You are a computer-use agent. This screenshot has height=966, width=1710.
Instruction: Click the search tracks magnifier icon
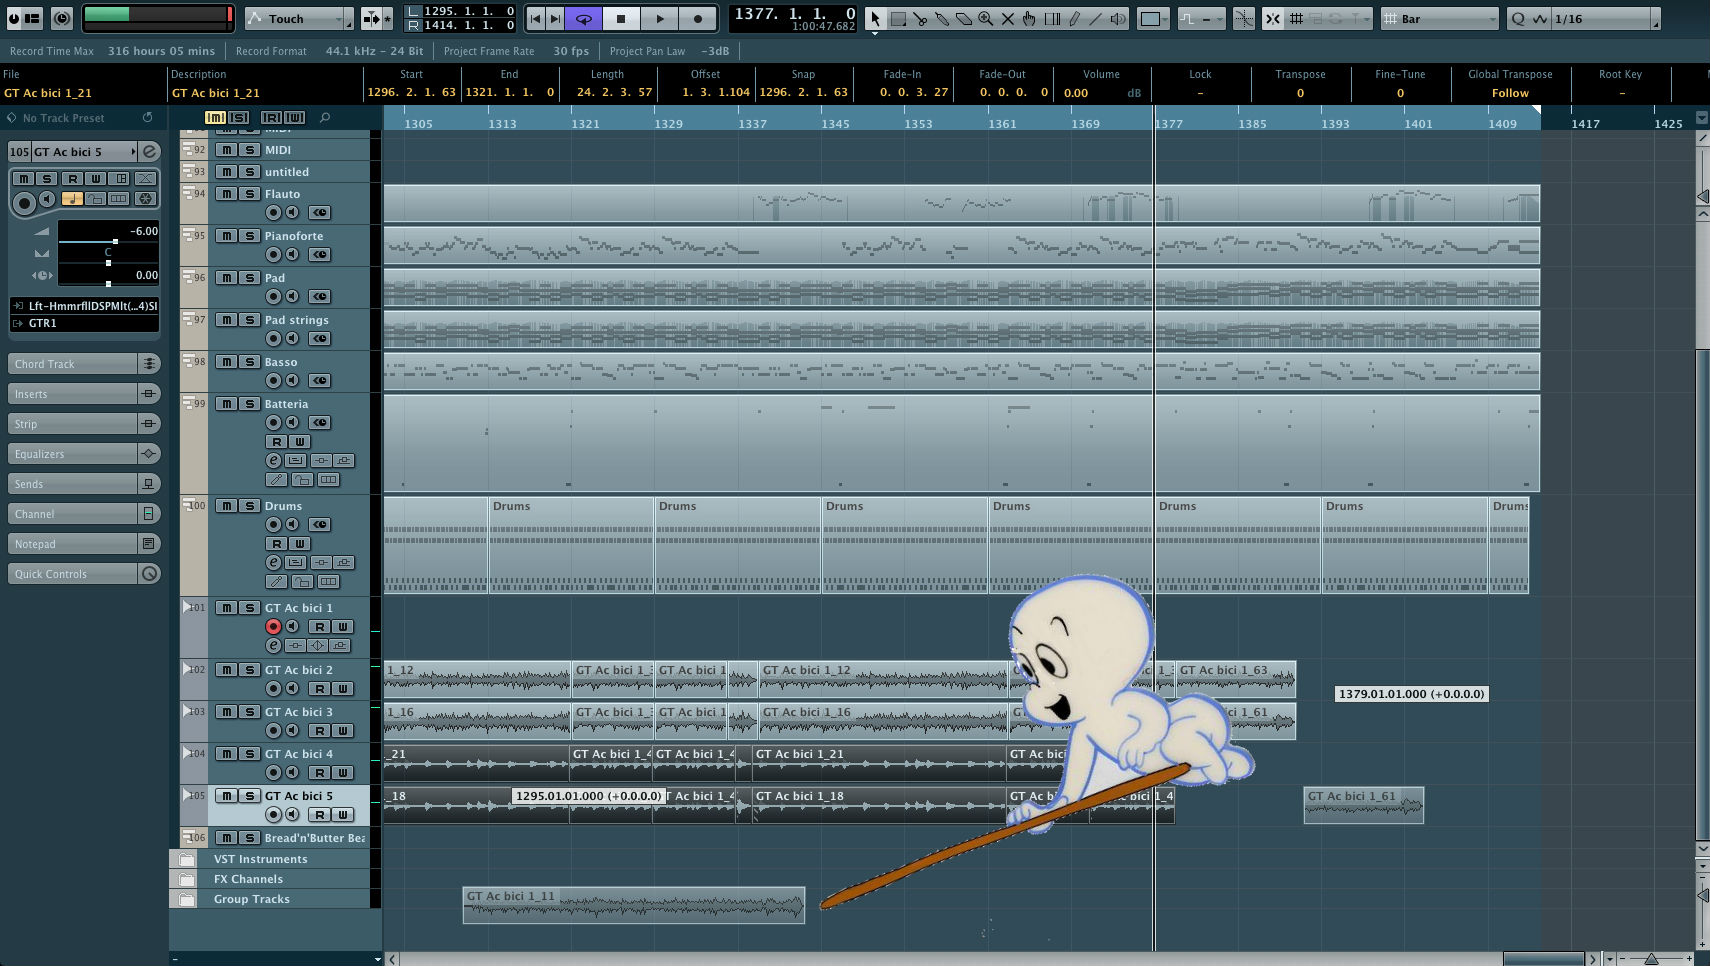click(325, 118)
